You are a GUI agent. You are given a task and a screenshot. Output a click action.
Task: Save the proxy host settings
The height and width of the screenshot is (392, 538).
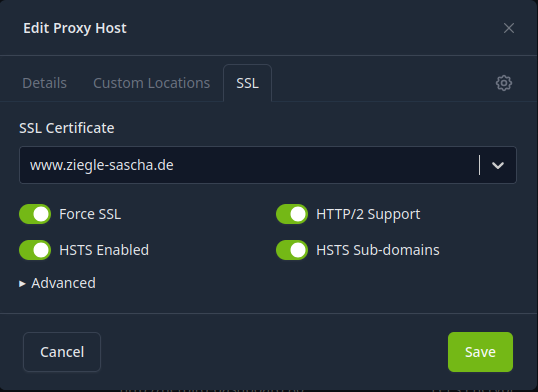pos(480,352)
